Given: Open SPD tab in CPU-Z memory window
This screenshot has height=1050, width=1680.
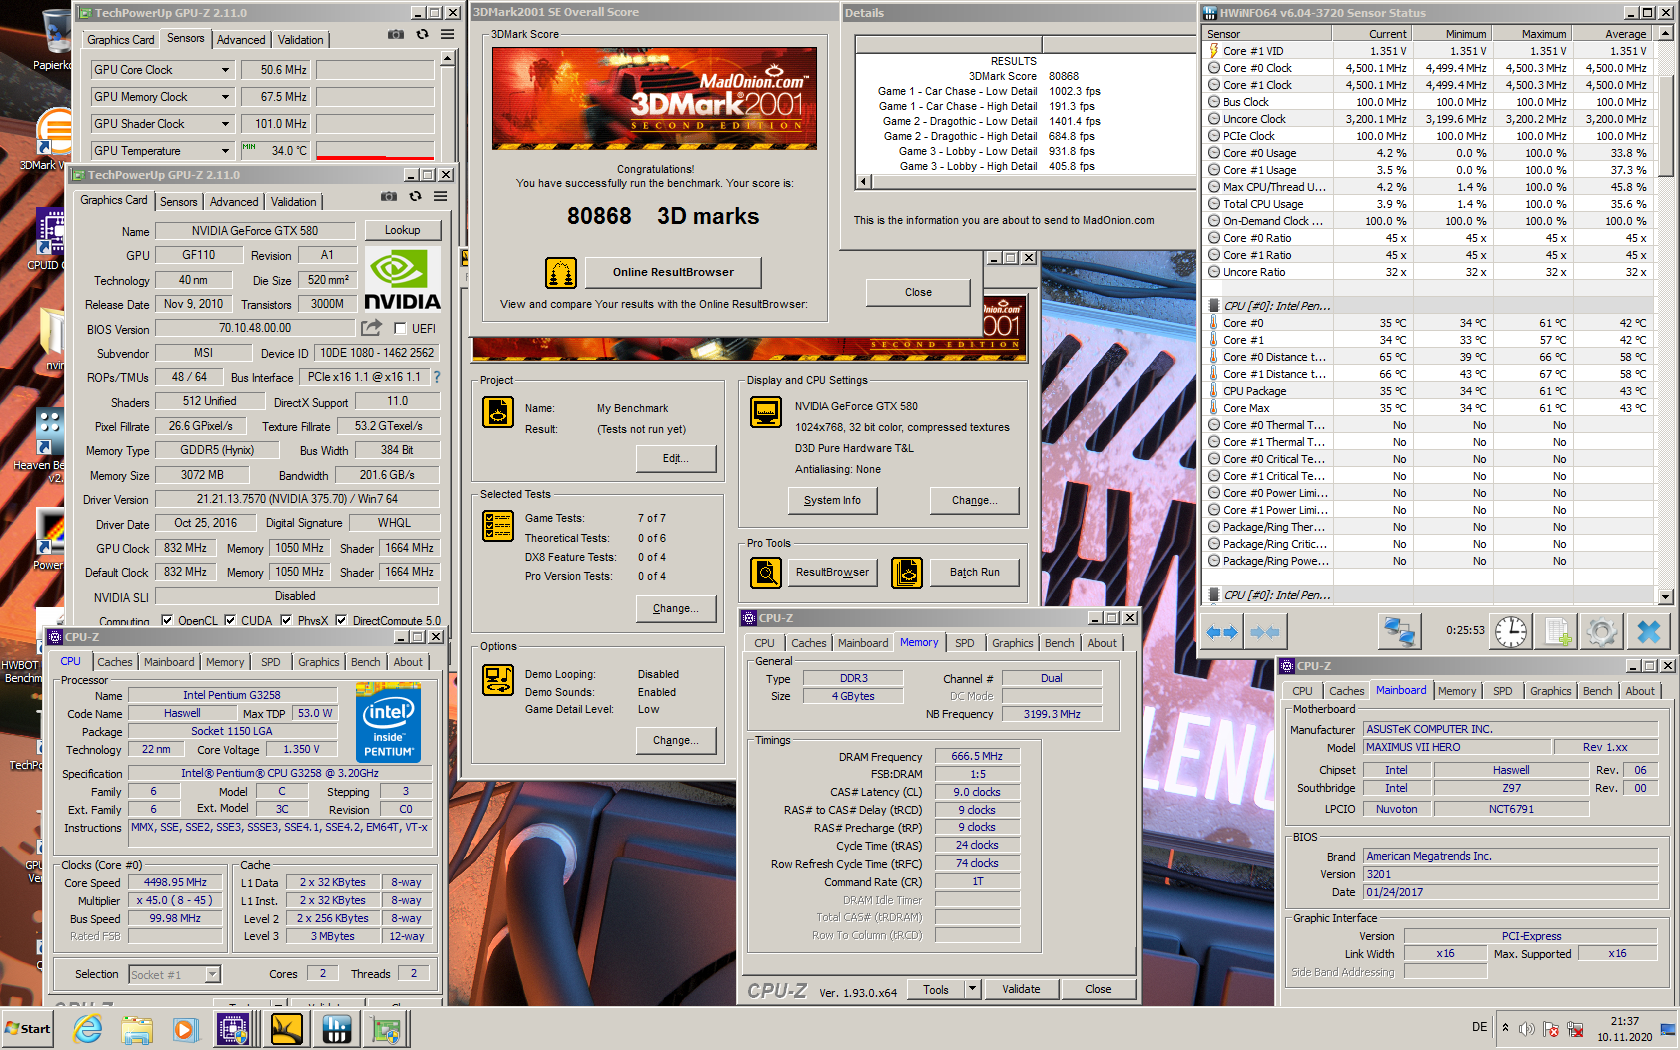Looking at the screenshot, I should tap(964, 643).
